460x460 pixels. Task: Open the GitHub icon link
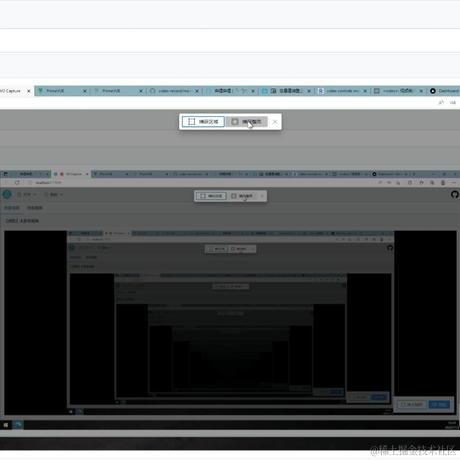pos(455,194)
